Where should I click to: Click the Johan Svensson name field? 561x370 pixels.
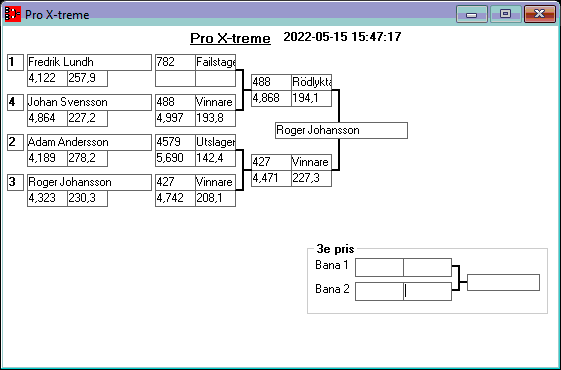coord(89,102)
